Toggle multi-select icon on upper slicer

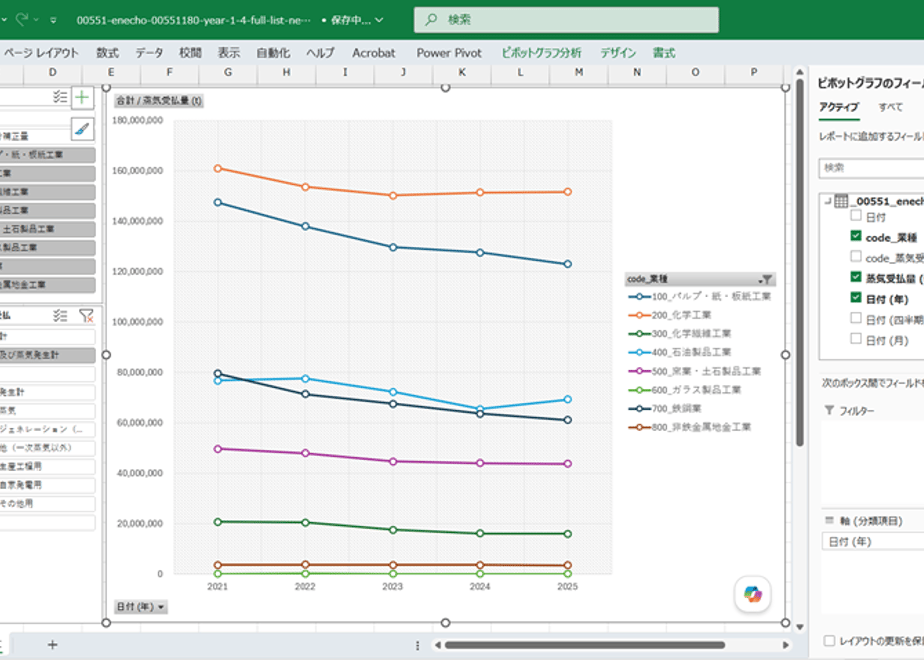[x=60, y=97]
